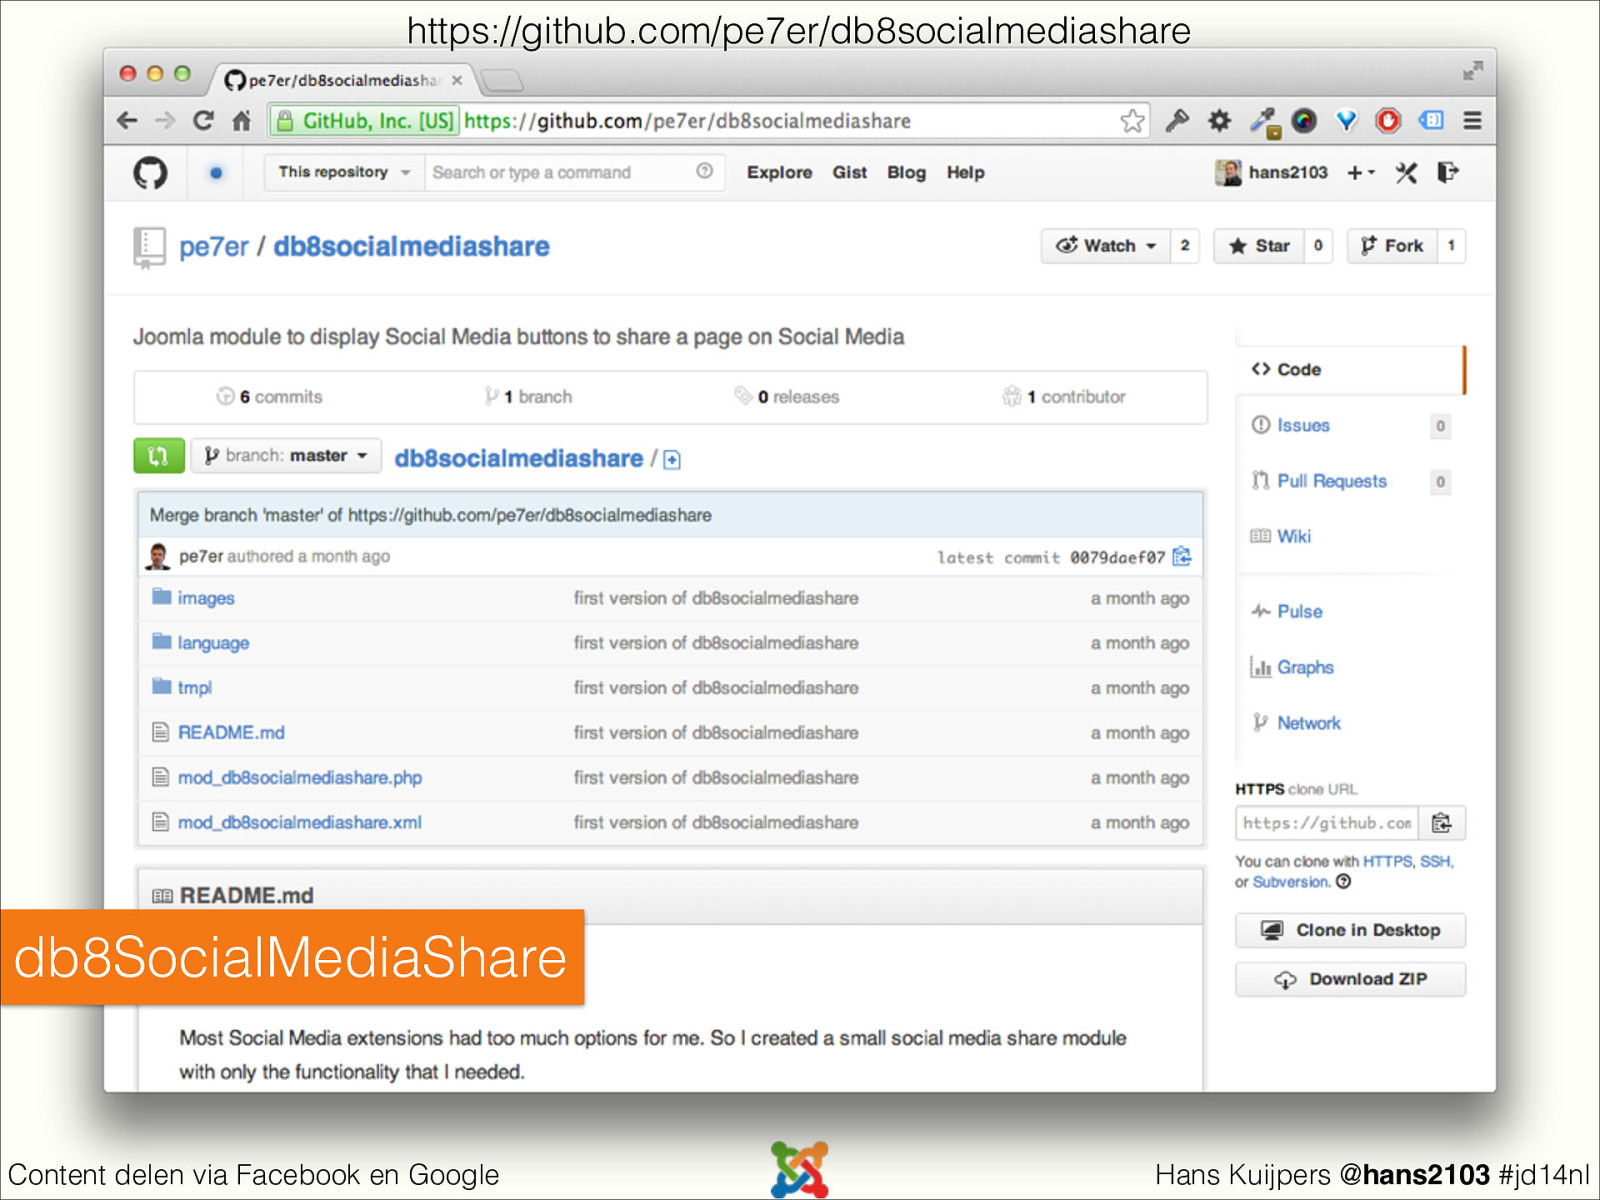This screenshot has width=1600, height=1200.
Task: Click the create new file plus icon
Action: [672, 460]
